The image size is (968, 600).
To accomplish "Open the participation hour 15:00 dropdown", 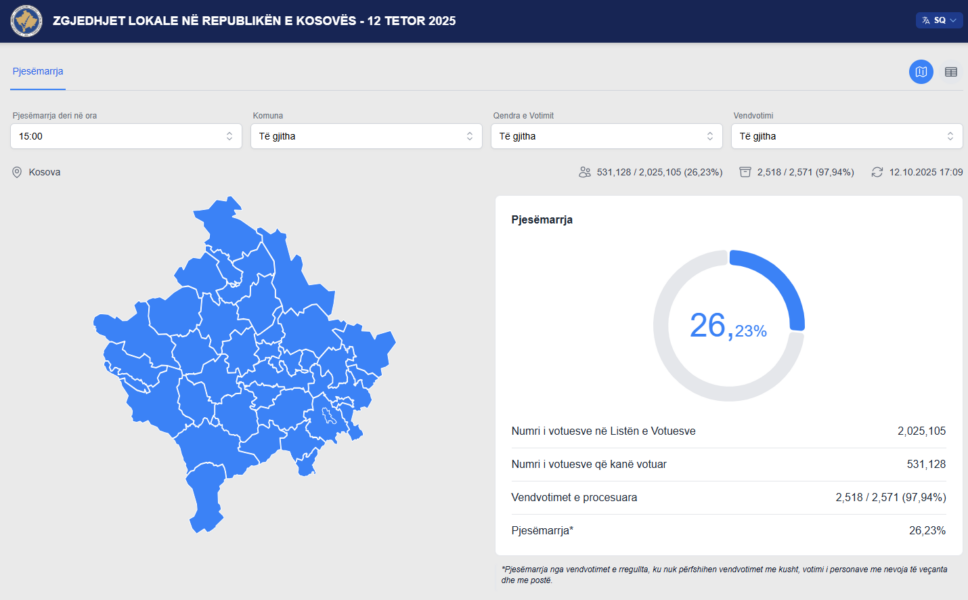I will [126, 136].
